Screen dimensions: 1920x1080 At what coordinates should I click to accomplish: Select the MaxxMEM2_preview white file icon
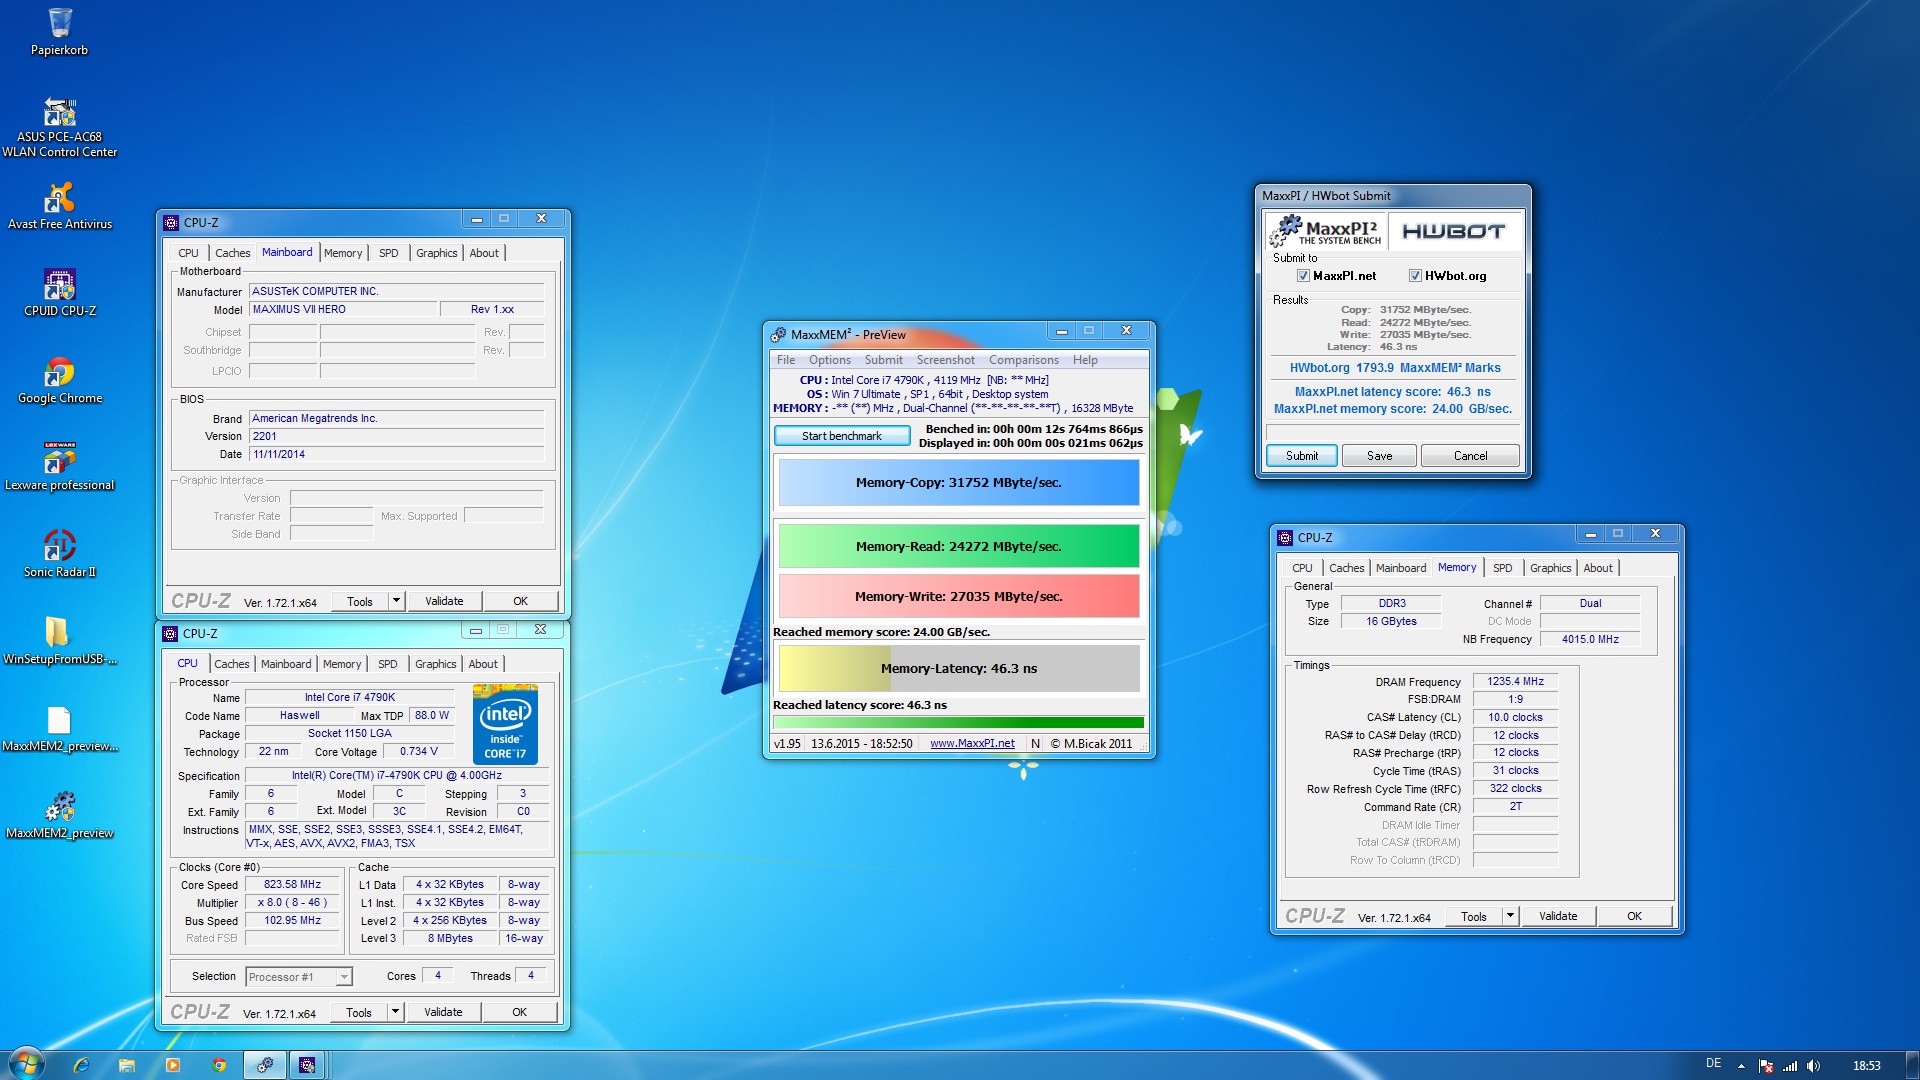(60, 728)
